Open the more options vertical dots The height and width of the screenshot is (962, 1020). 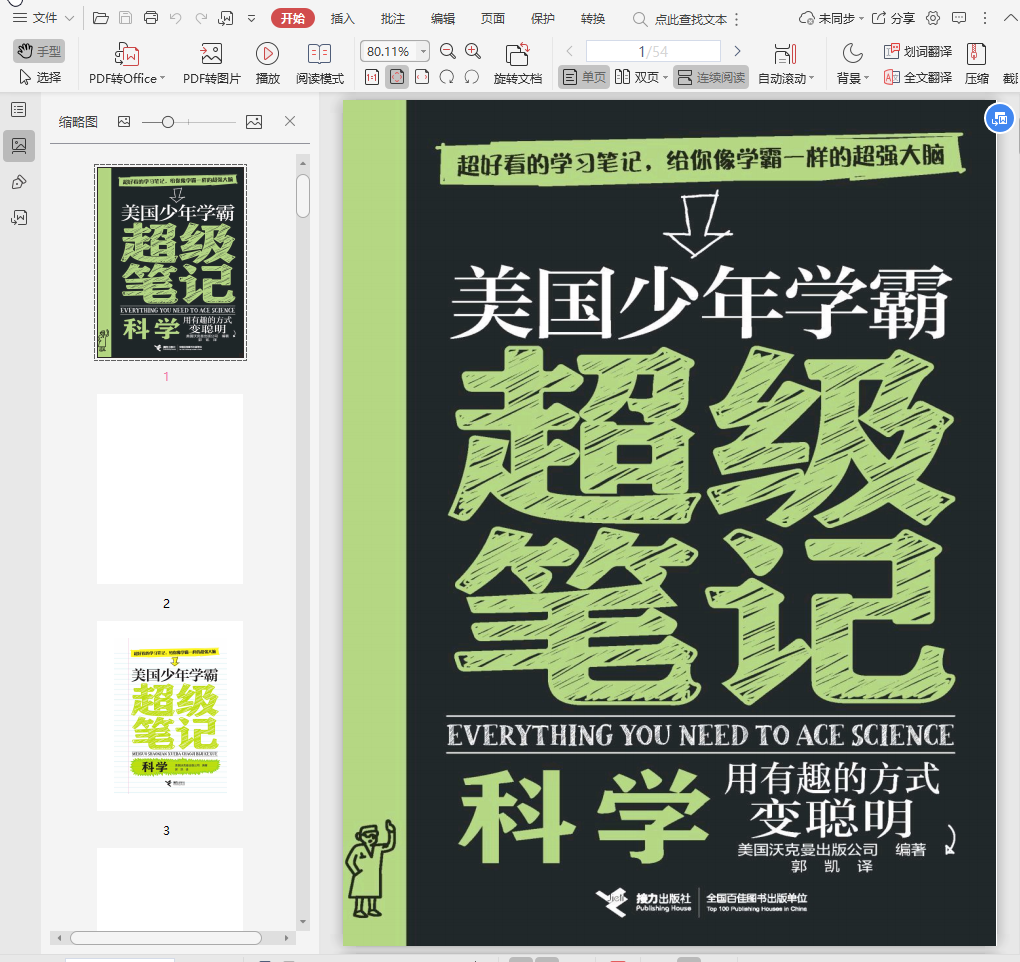pyautogui.click(x=985, y=18)
